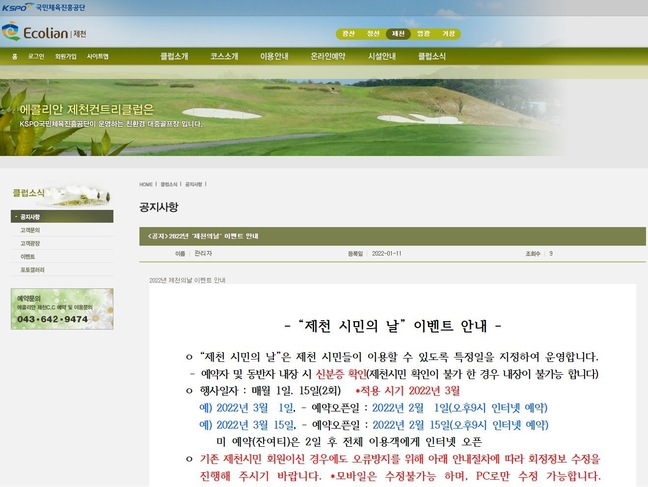
Task: Open the 코스소개 menu
Action: [x=224, y=56]
